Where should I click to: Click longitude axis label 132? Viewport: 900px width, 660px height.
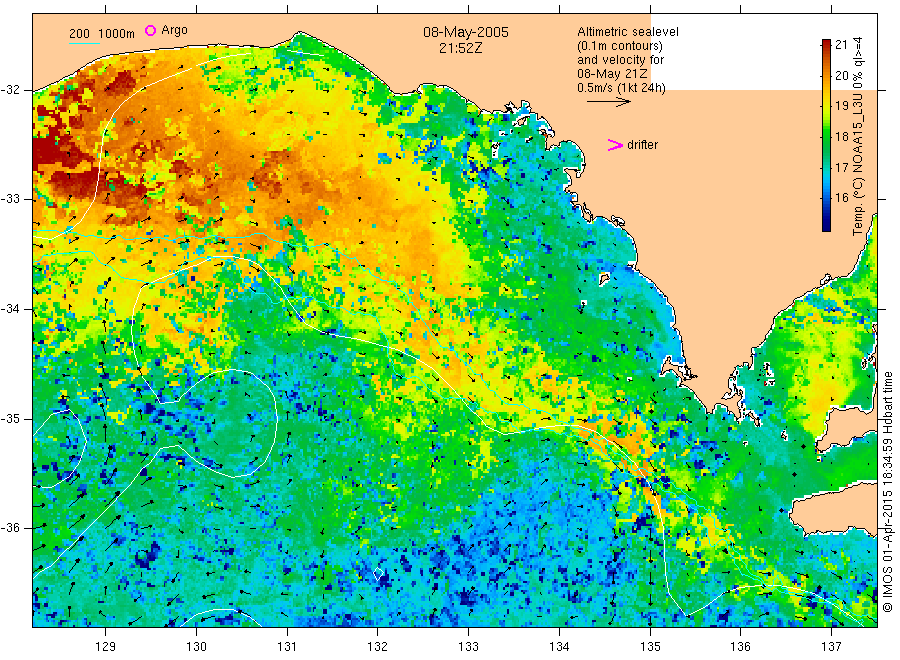coord(378,647)
